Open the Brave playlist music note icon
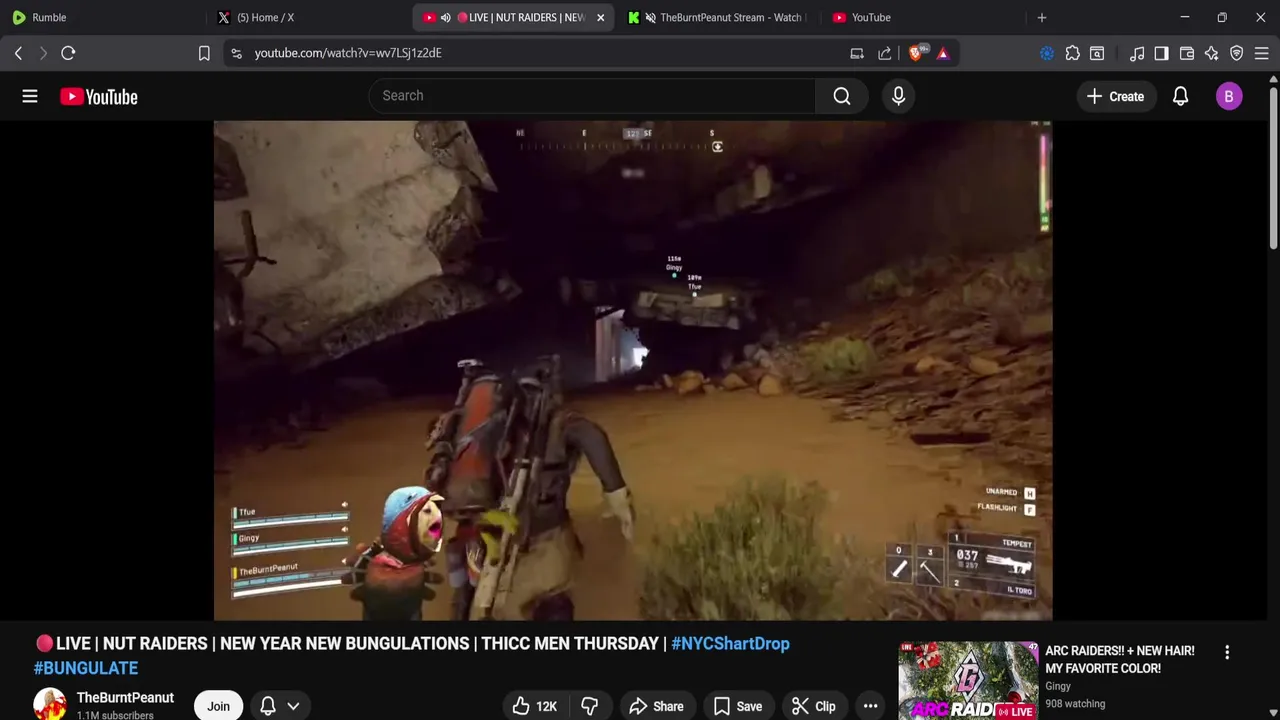Viewport: 1280px width, 720px height. [x=1137, y=53]
